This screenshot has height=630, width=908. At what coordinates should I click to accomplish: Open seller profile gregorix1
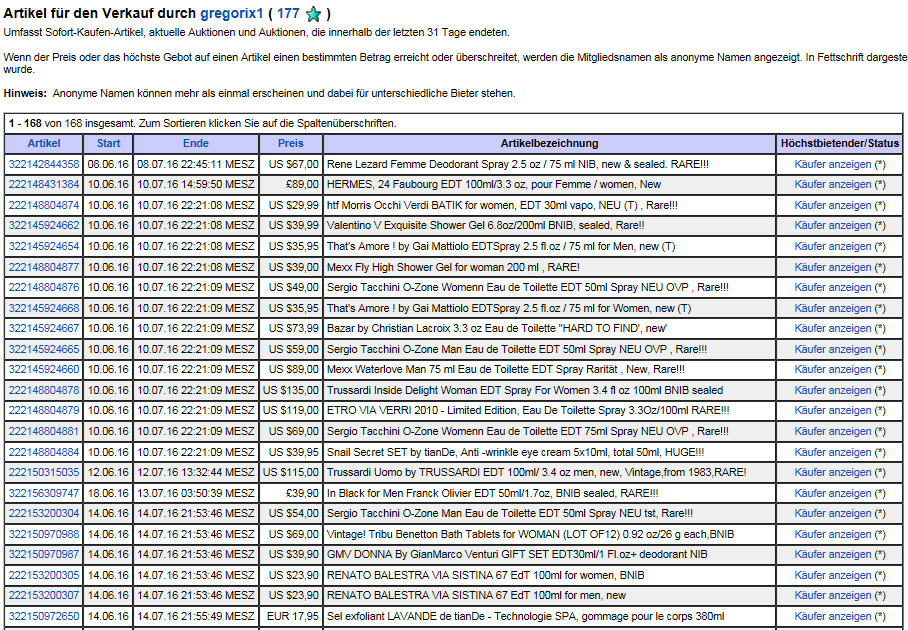232,13
